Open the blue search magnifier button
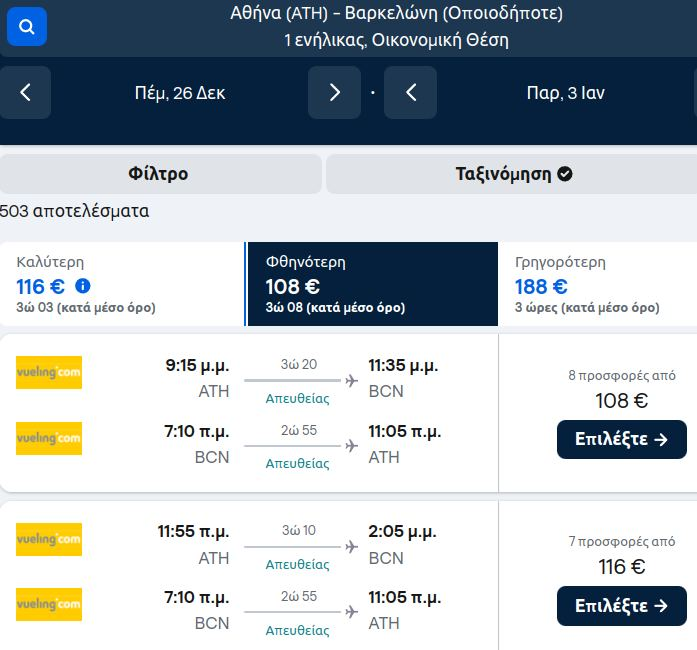 point(27,27)
